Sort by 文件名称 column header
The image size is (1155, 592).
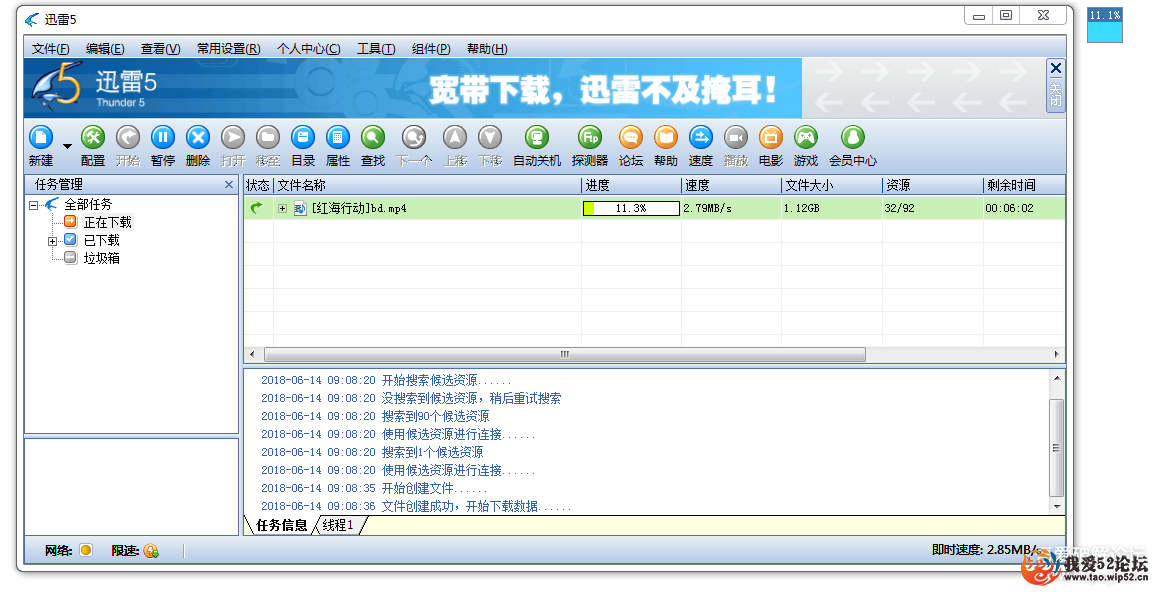[x=427, y=185]
